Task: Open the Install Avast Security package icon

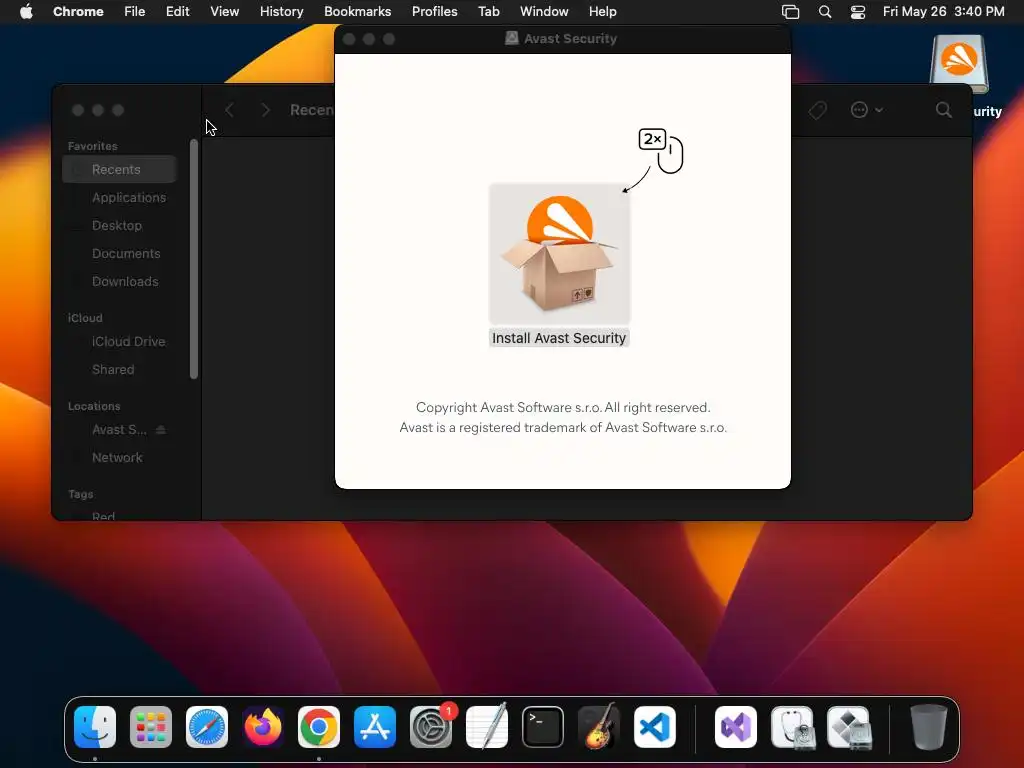Action: pyautogui.click(x=560, y=253)
